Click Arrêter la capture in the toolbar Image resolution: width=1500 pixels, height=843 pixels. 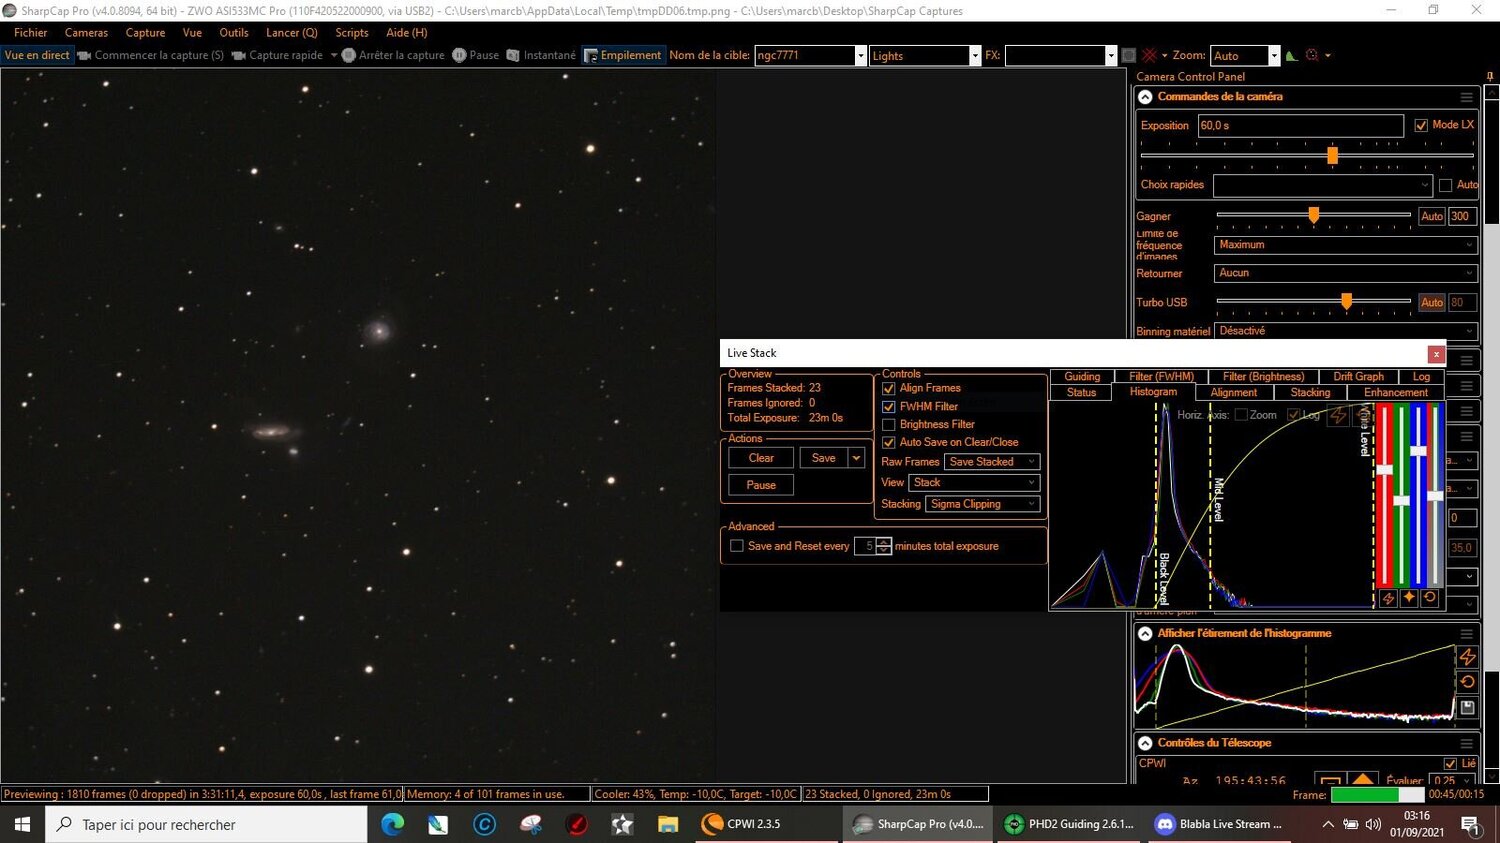pyautogui.click(x=393, y=55)
